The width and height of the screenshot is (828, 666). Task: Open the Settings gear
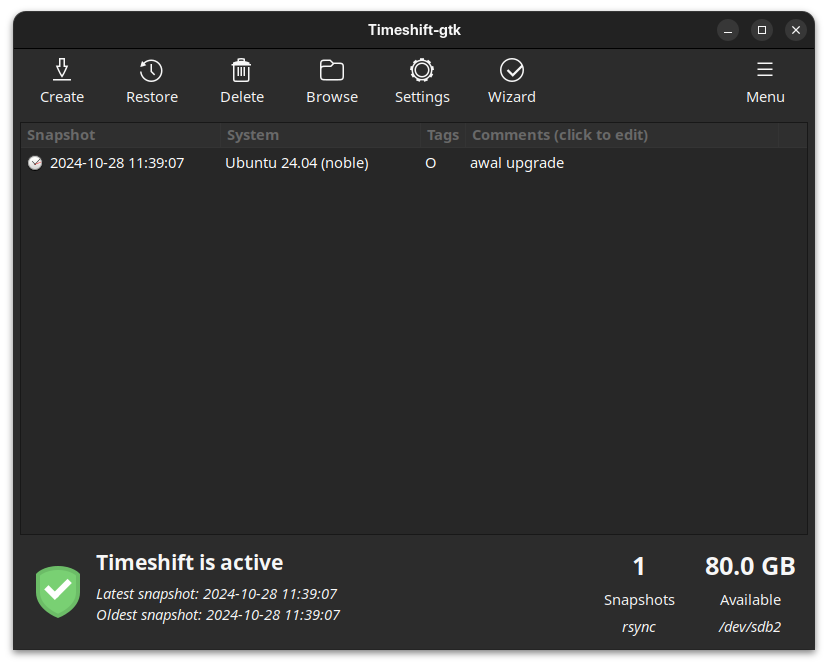422,70
